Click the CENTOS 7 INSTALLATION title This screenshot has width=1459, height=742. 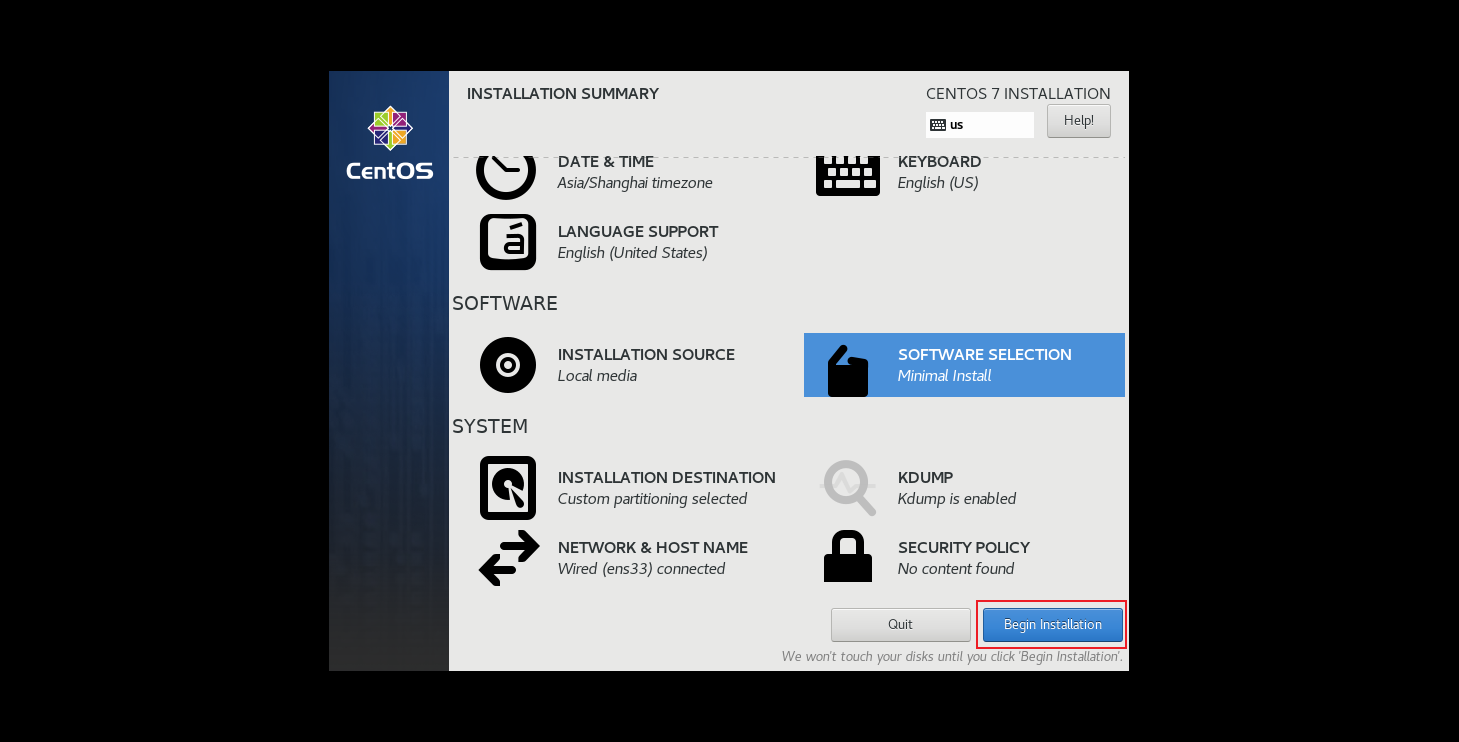pos(1018,94)
